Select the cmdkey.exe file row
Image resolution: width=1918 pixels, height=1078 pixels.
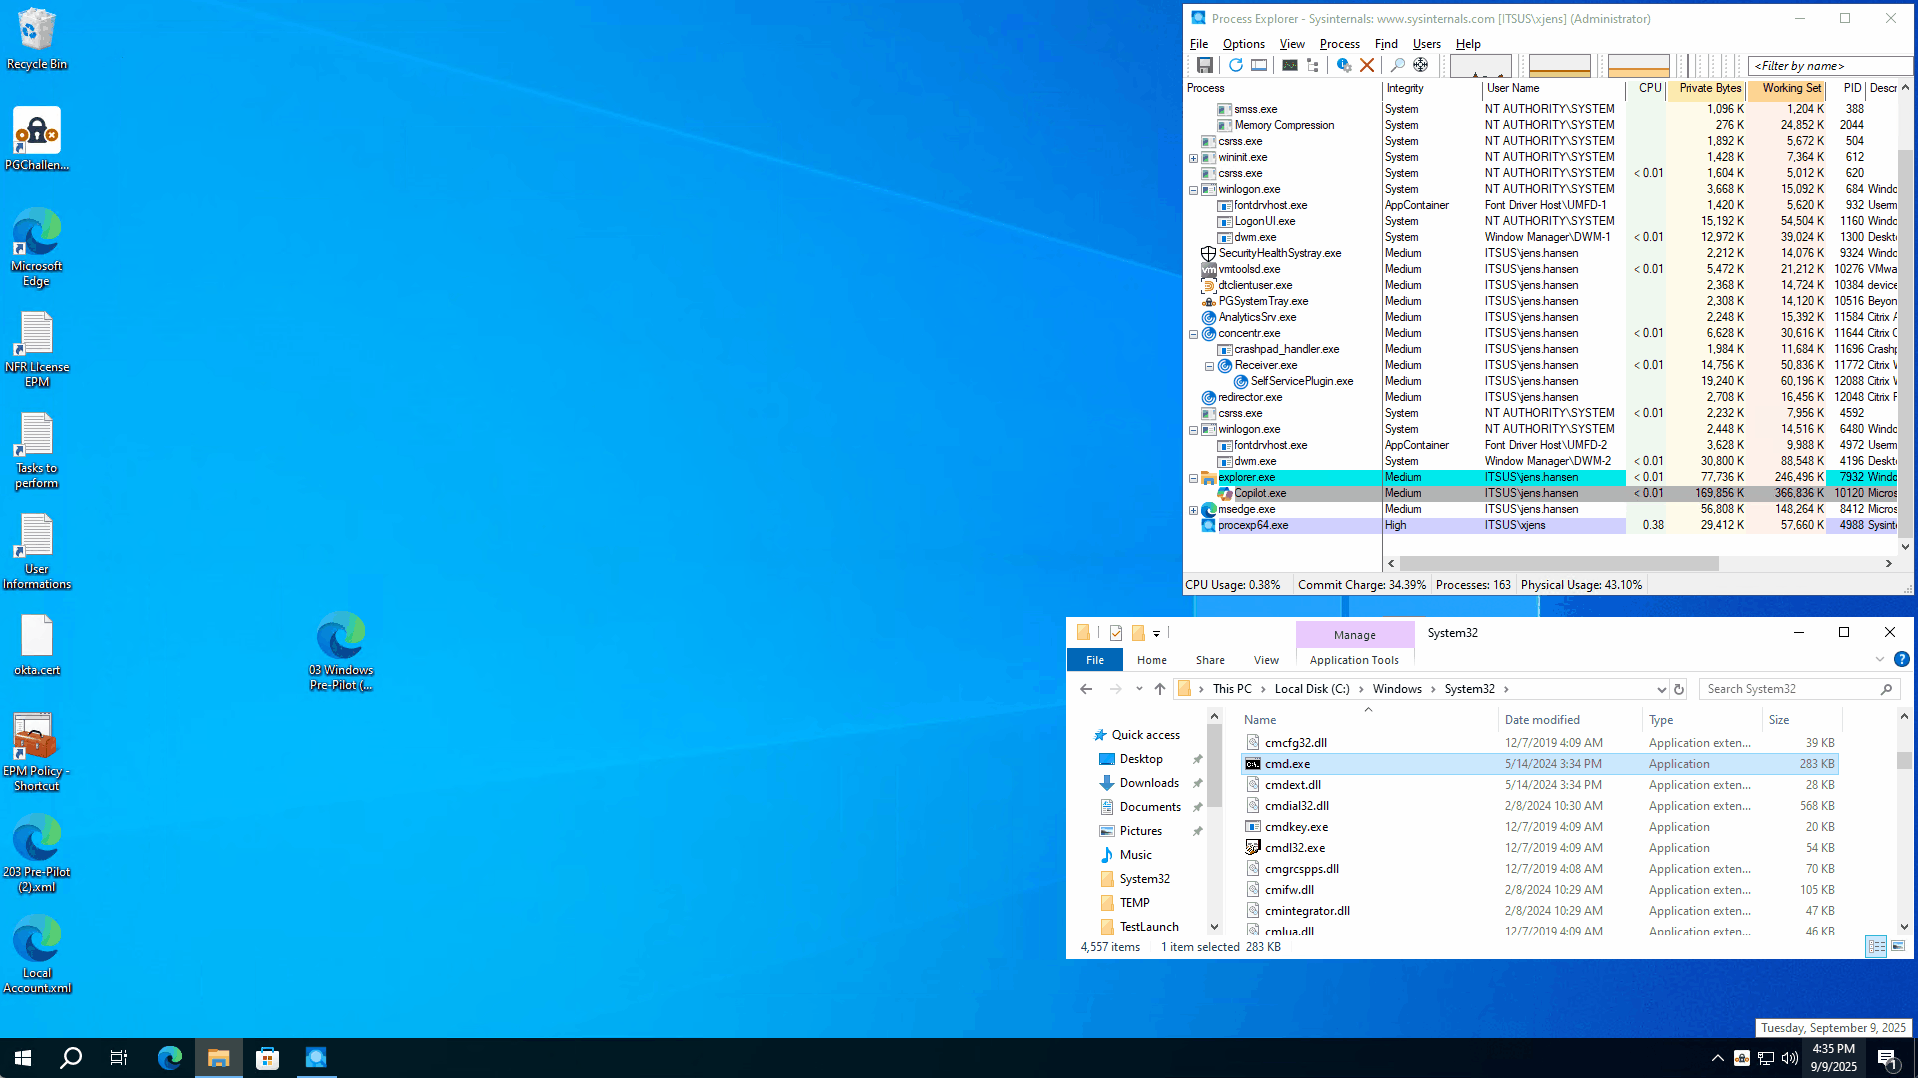tap(1539, 827)
